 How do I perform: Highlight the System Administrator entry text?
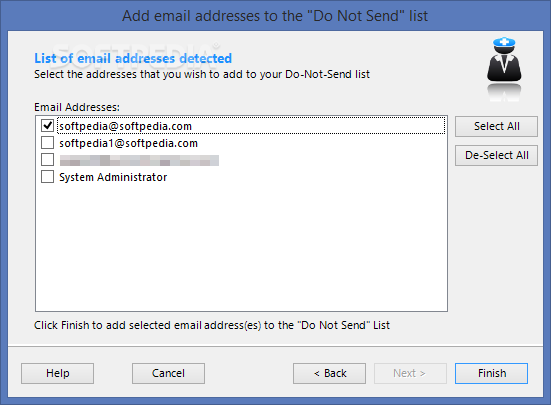click(x=113, y=177)
